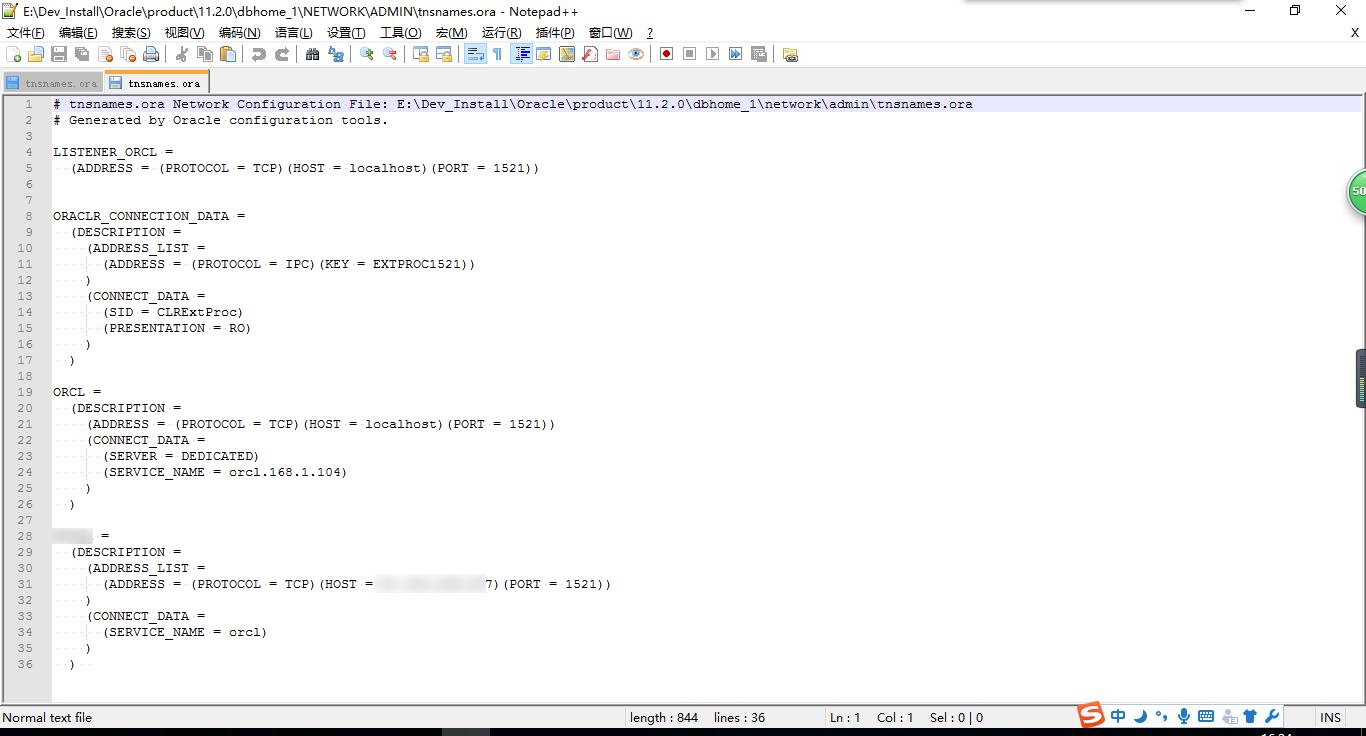The image size is (1366, 736).
Task: Save the current file using the toolbar
Action: coord(59,54)
